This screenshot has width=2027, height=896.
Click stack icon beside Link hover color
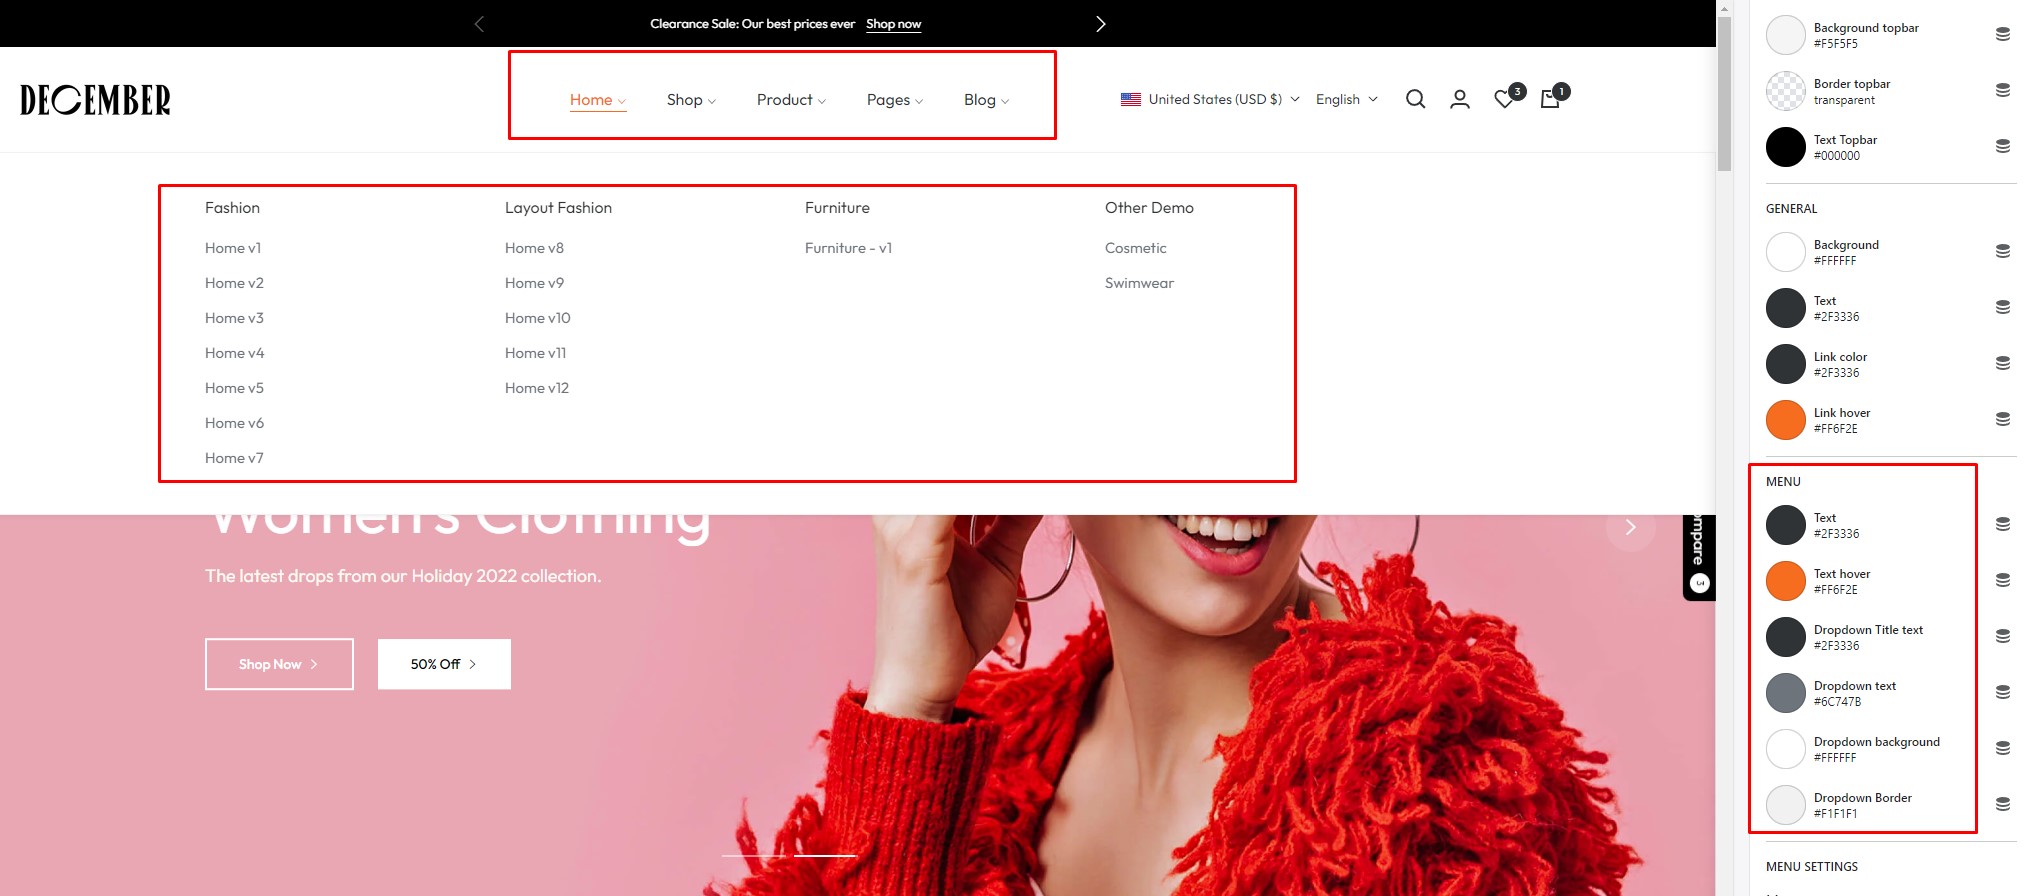2002,419
